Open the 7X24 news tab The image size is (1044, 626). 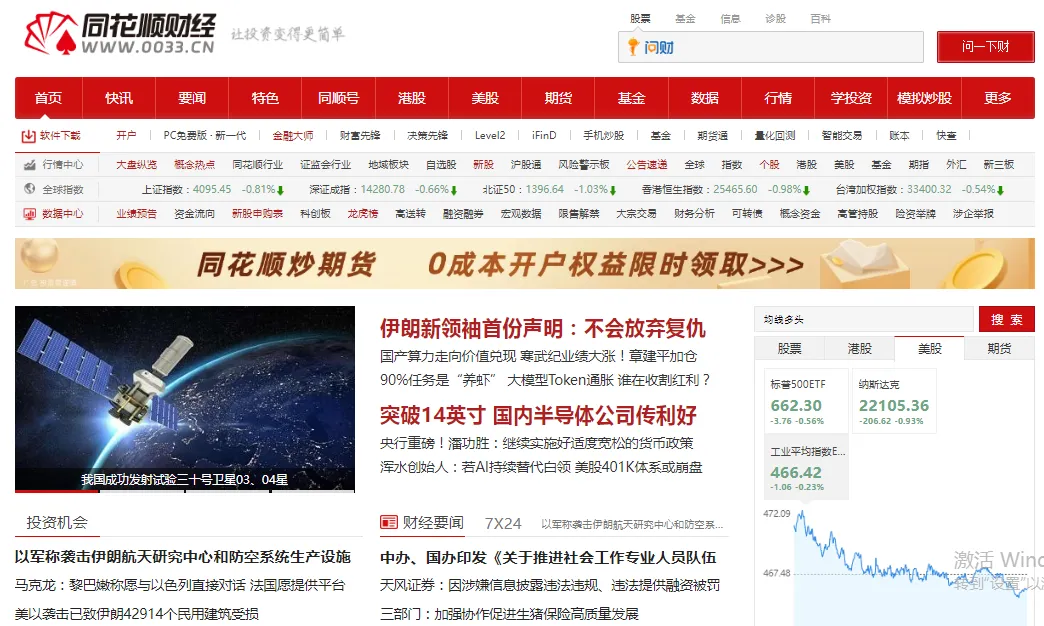point(503,523)
